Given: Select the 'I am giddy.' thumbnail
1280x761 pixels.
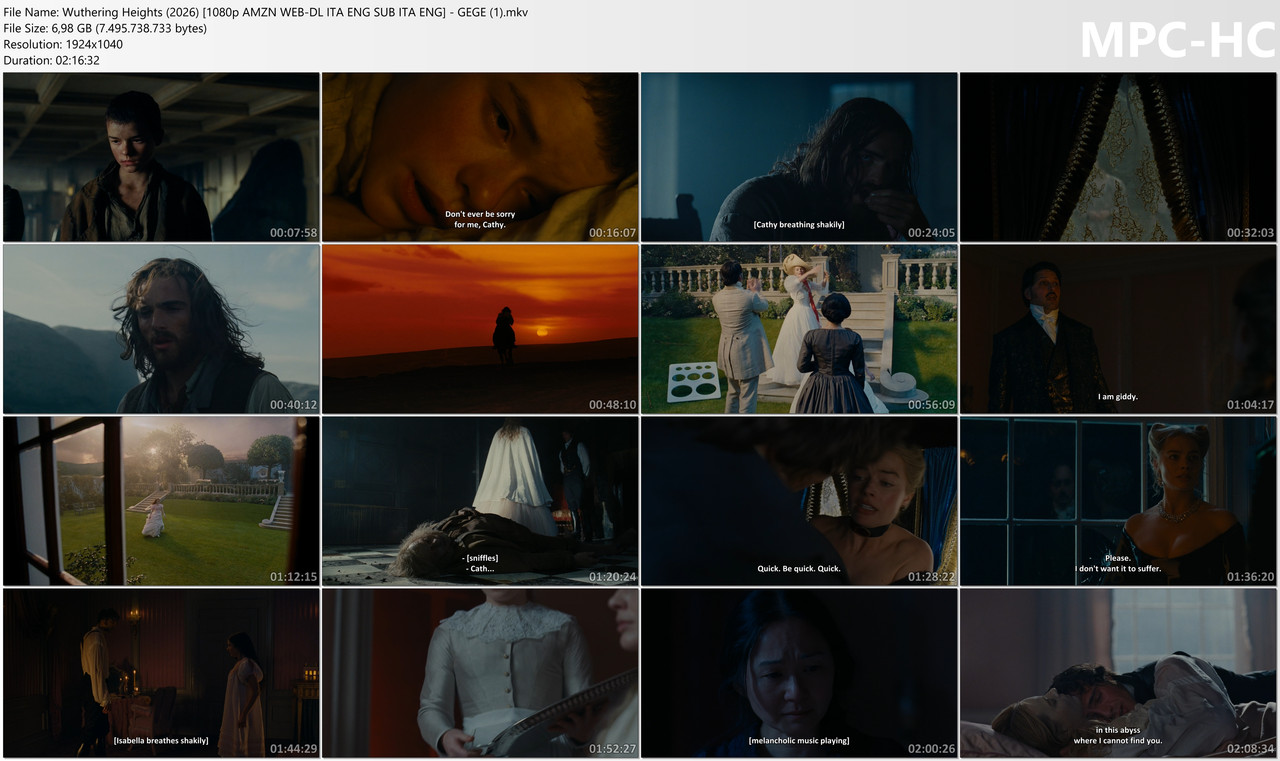Looking at the screenshot, I should (1118, 329).
